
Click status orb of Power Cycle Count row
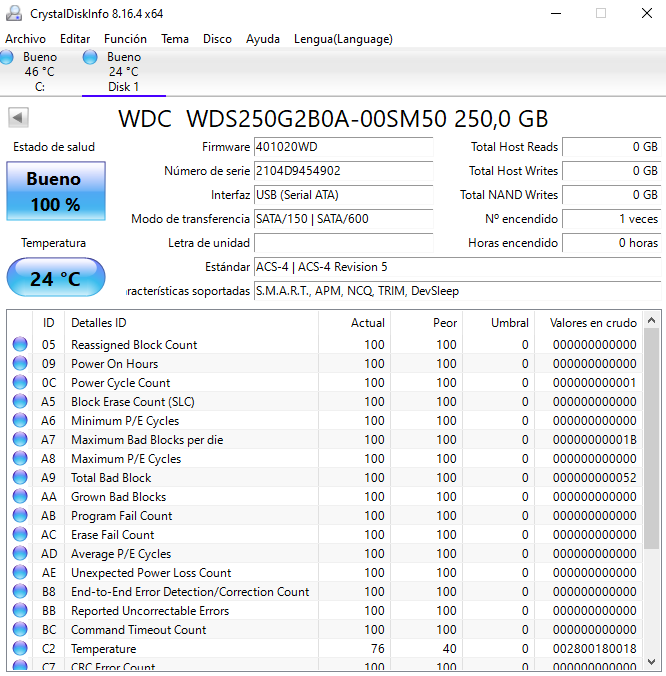(20, 382)
